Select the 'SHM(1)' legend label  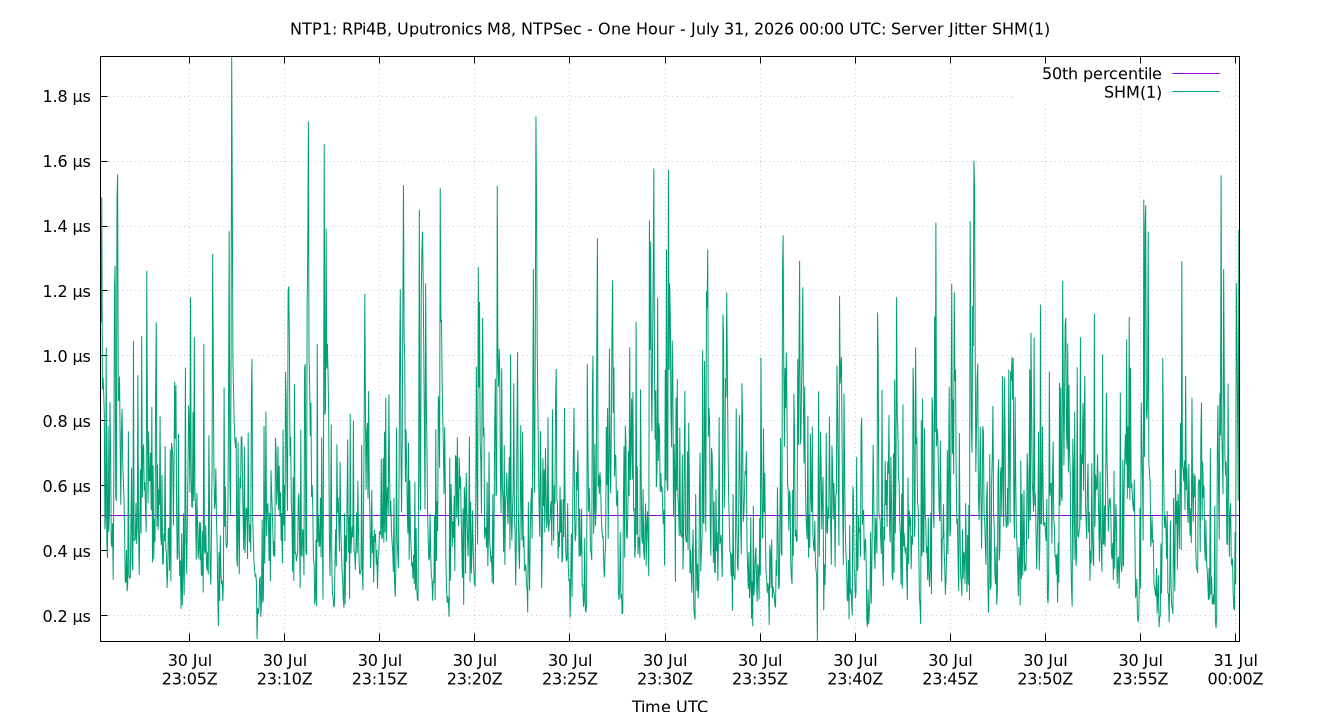[1133, 92]
